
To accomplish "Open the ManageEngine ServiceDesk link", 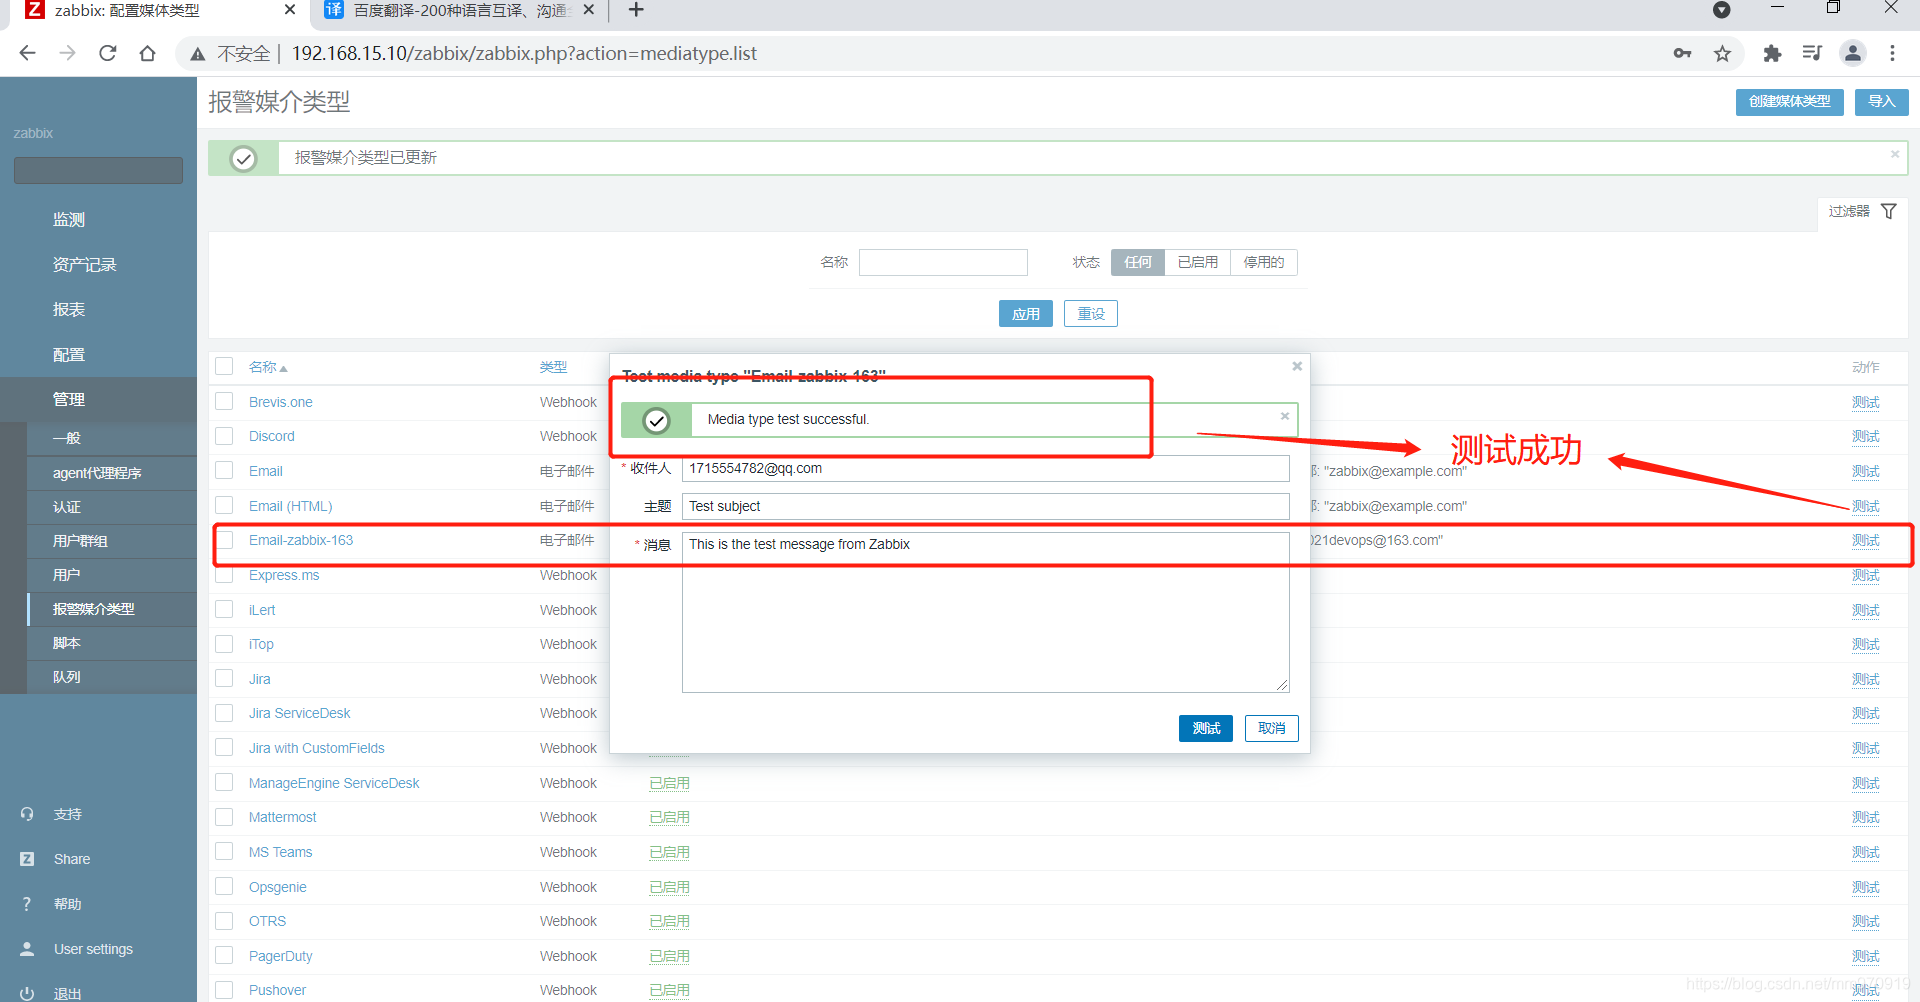I will (x=334, y=783).
